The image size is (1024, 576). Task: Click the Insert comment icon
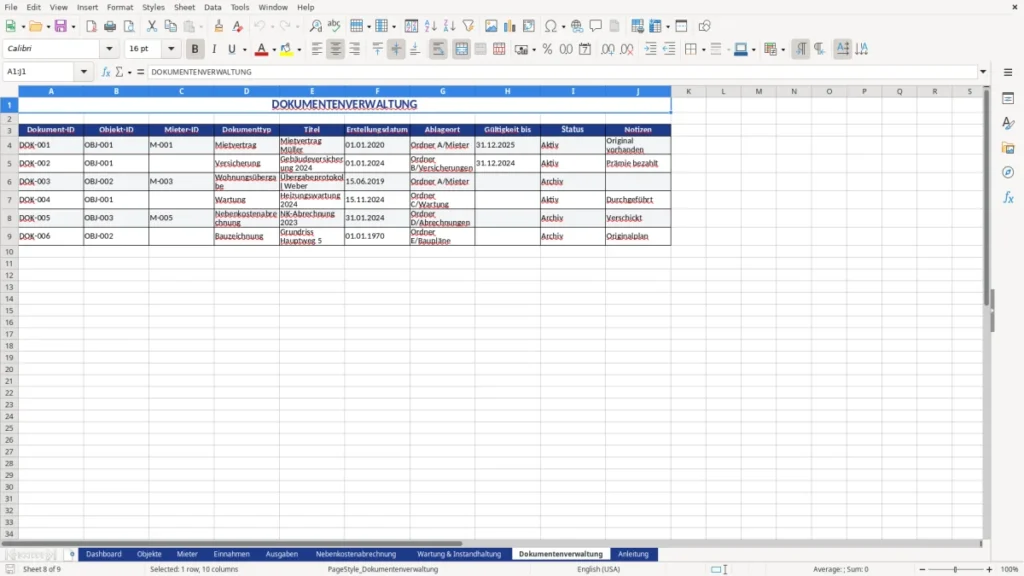tap(596, 26)
